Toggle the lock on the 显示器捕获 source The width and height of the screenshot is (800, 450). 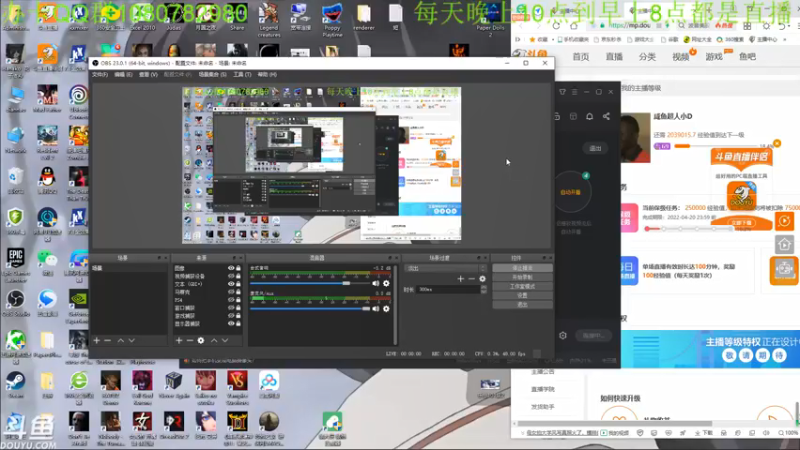tap(238, 323)
